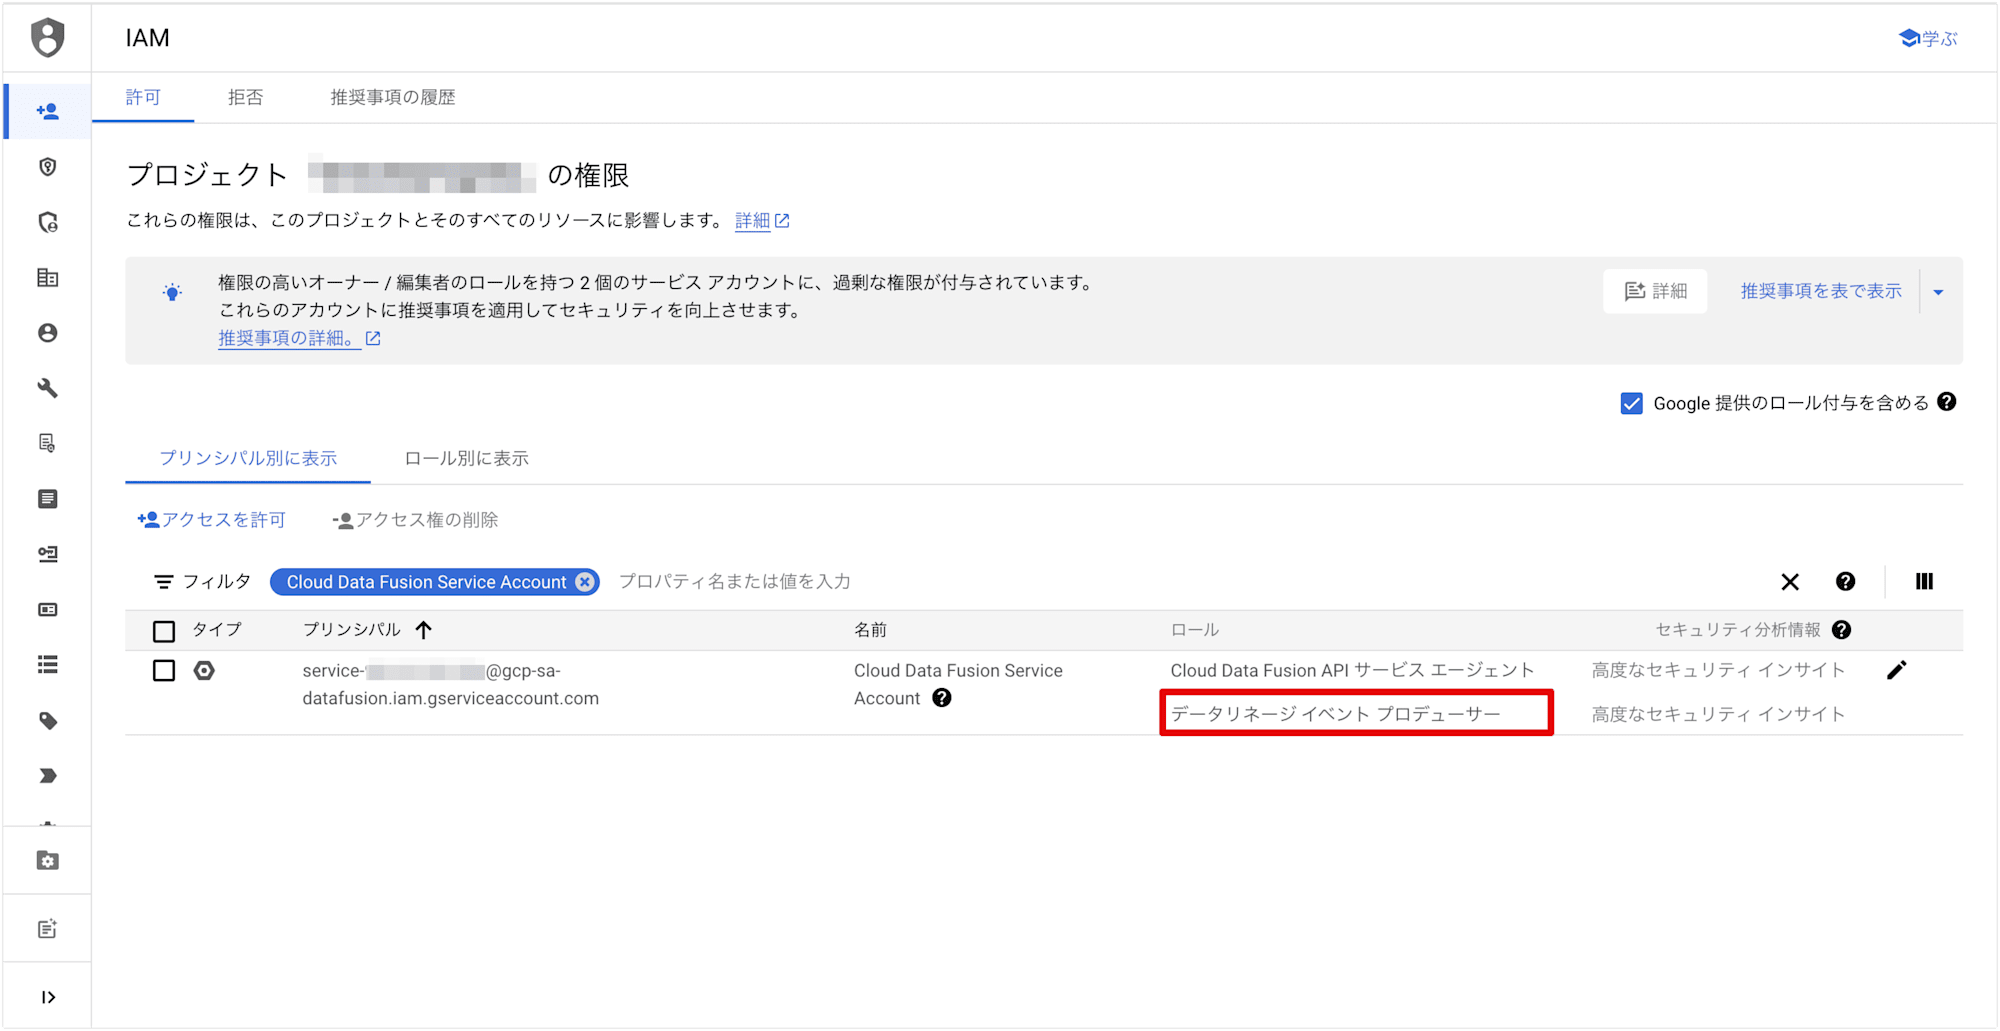This screenshot has width=2000, height=1031.
Task: Open the list sidebar icon
Action: pos(47,665)
